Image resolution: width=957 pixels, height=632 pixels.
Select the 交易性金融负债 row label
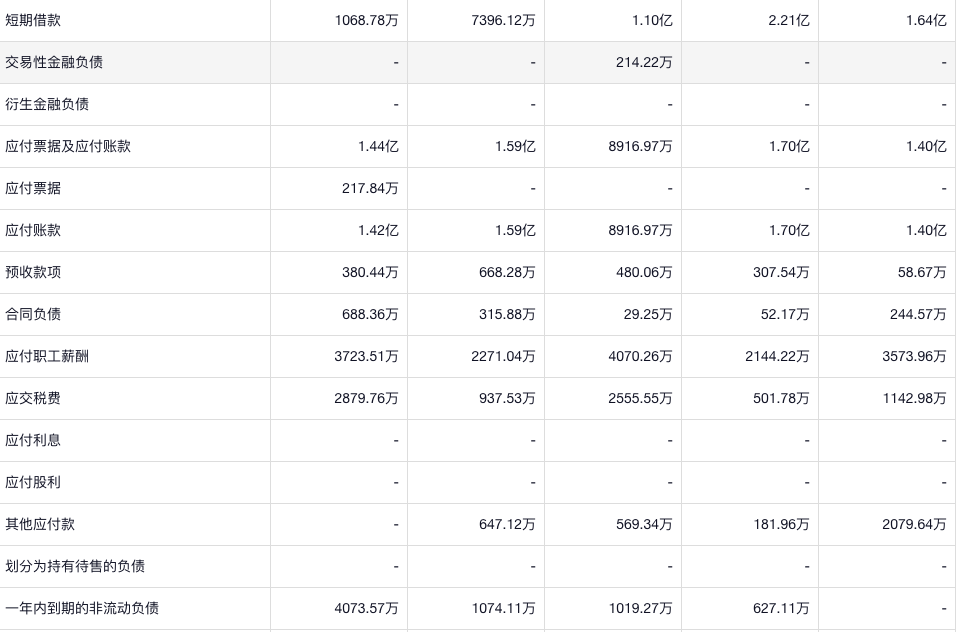coord(54,62)
